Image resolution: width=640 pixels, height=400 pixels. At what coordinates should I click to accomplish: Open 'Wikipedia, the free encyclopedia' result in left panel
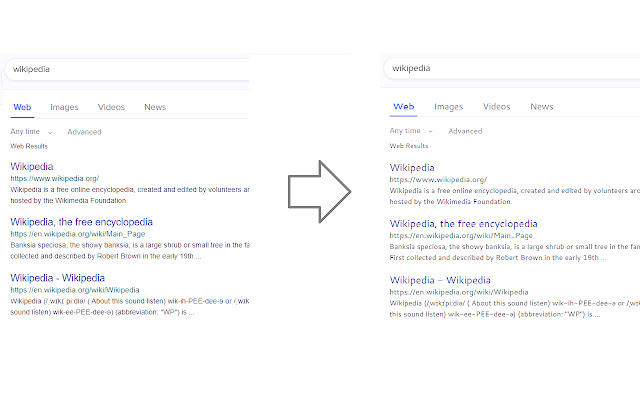click(81, 222)
